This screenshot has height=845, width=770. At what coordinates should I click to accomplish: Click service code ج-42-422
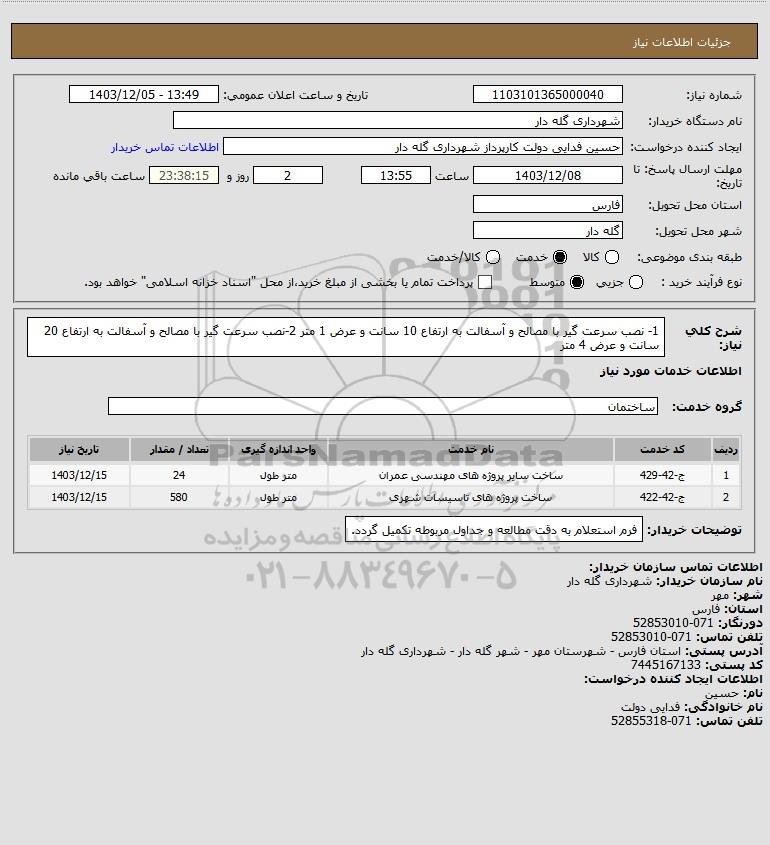point(662,497)
